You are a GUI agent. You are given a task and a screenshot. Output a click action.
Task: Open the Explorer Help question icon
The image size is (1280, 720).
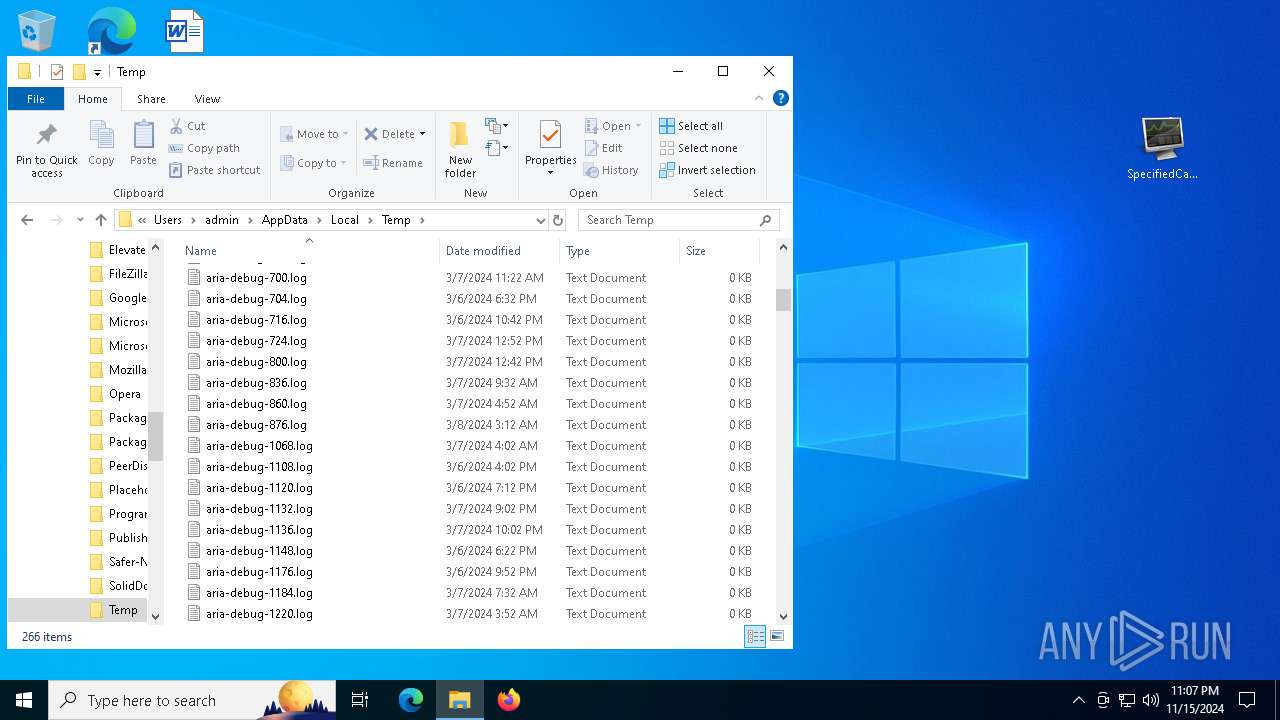(781, 98)
